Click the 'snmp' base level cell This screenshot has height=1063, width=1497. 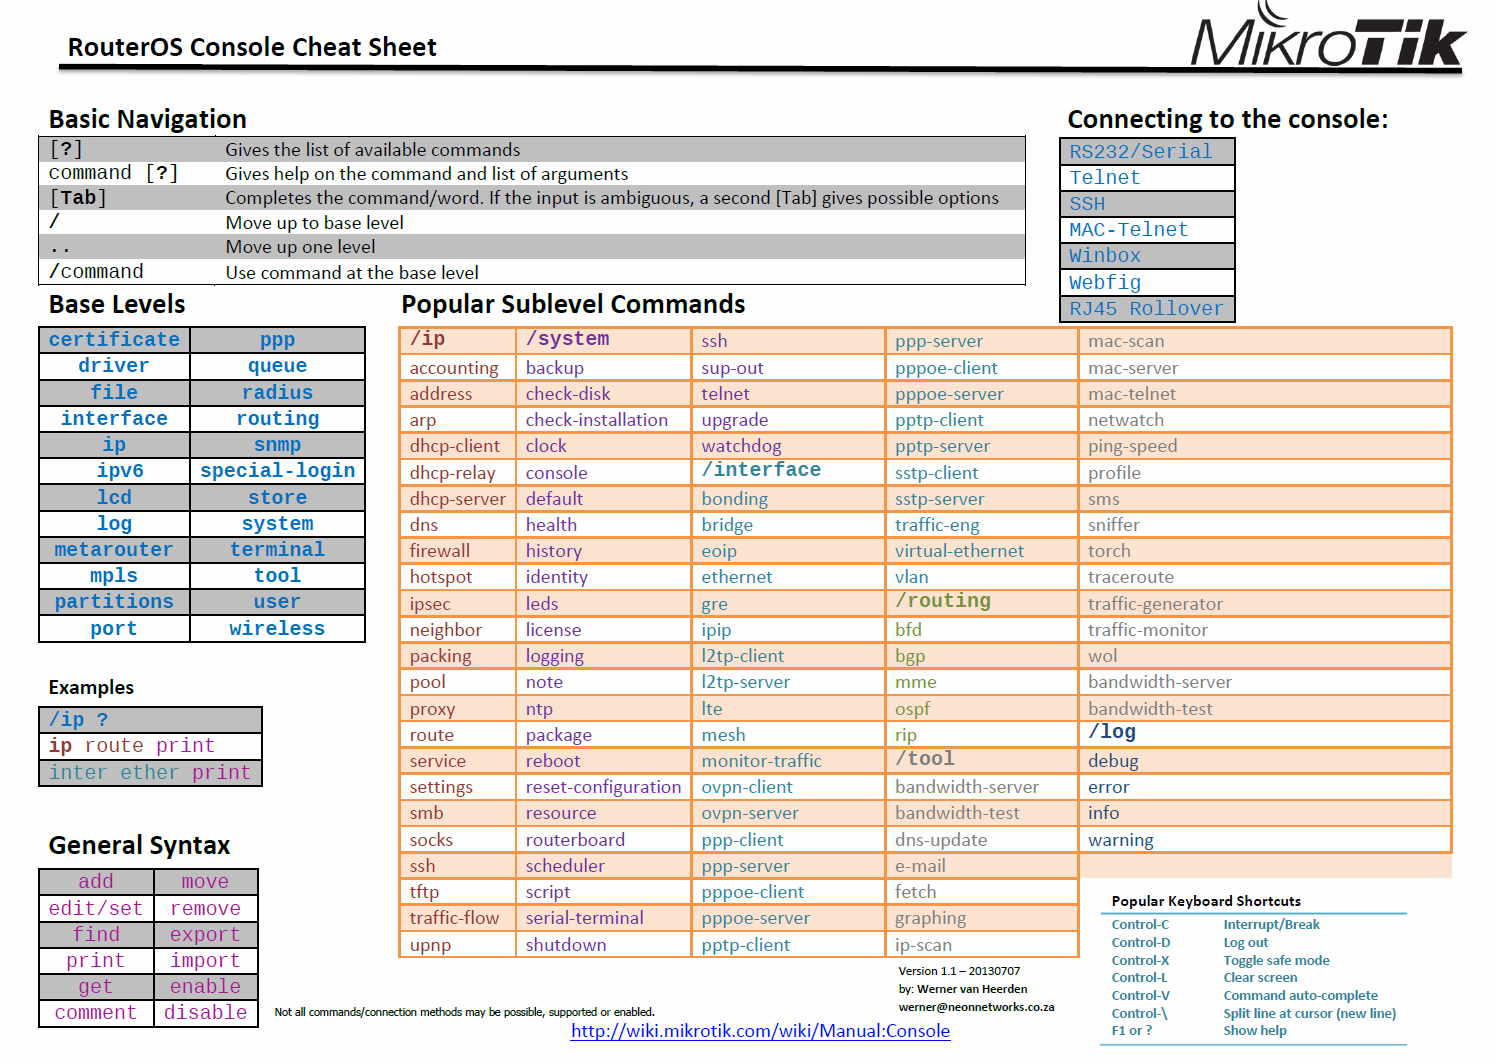(277, 445)
